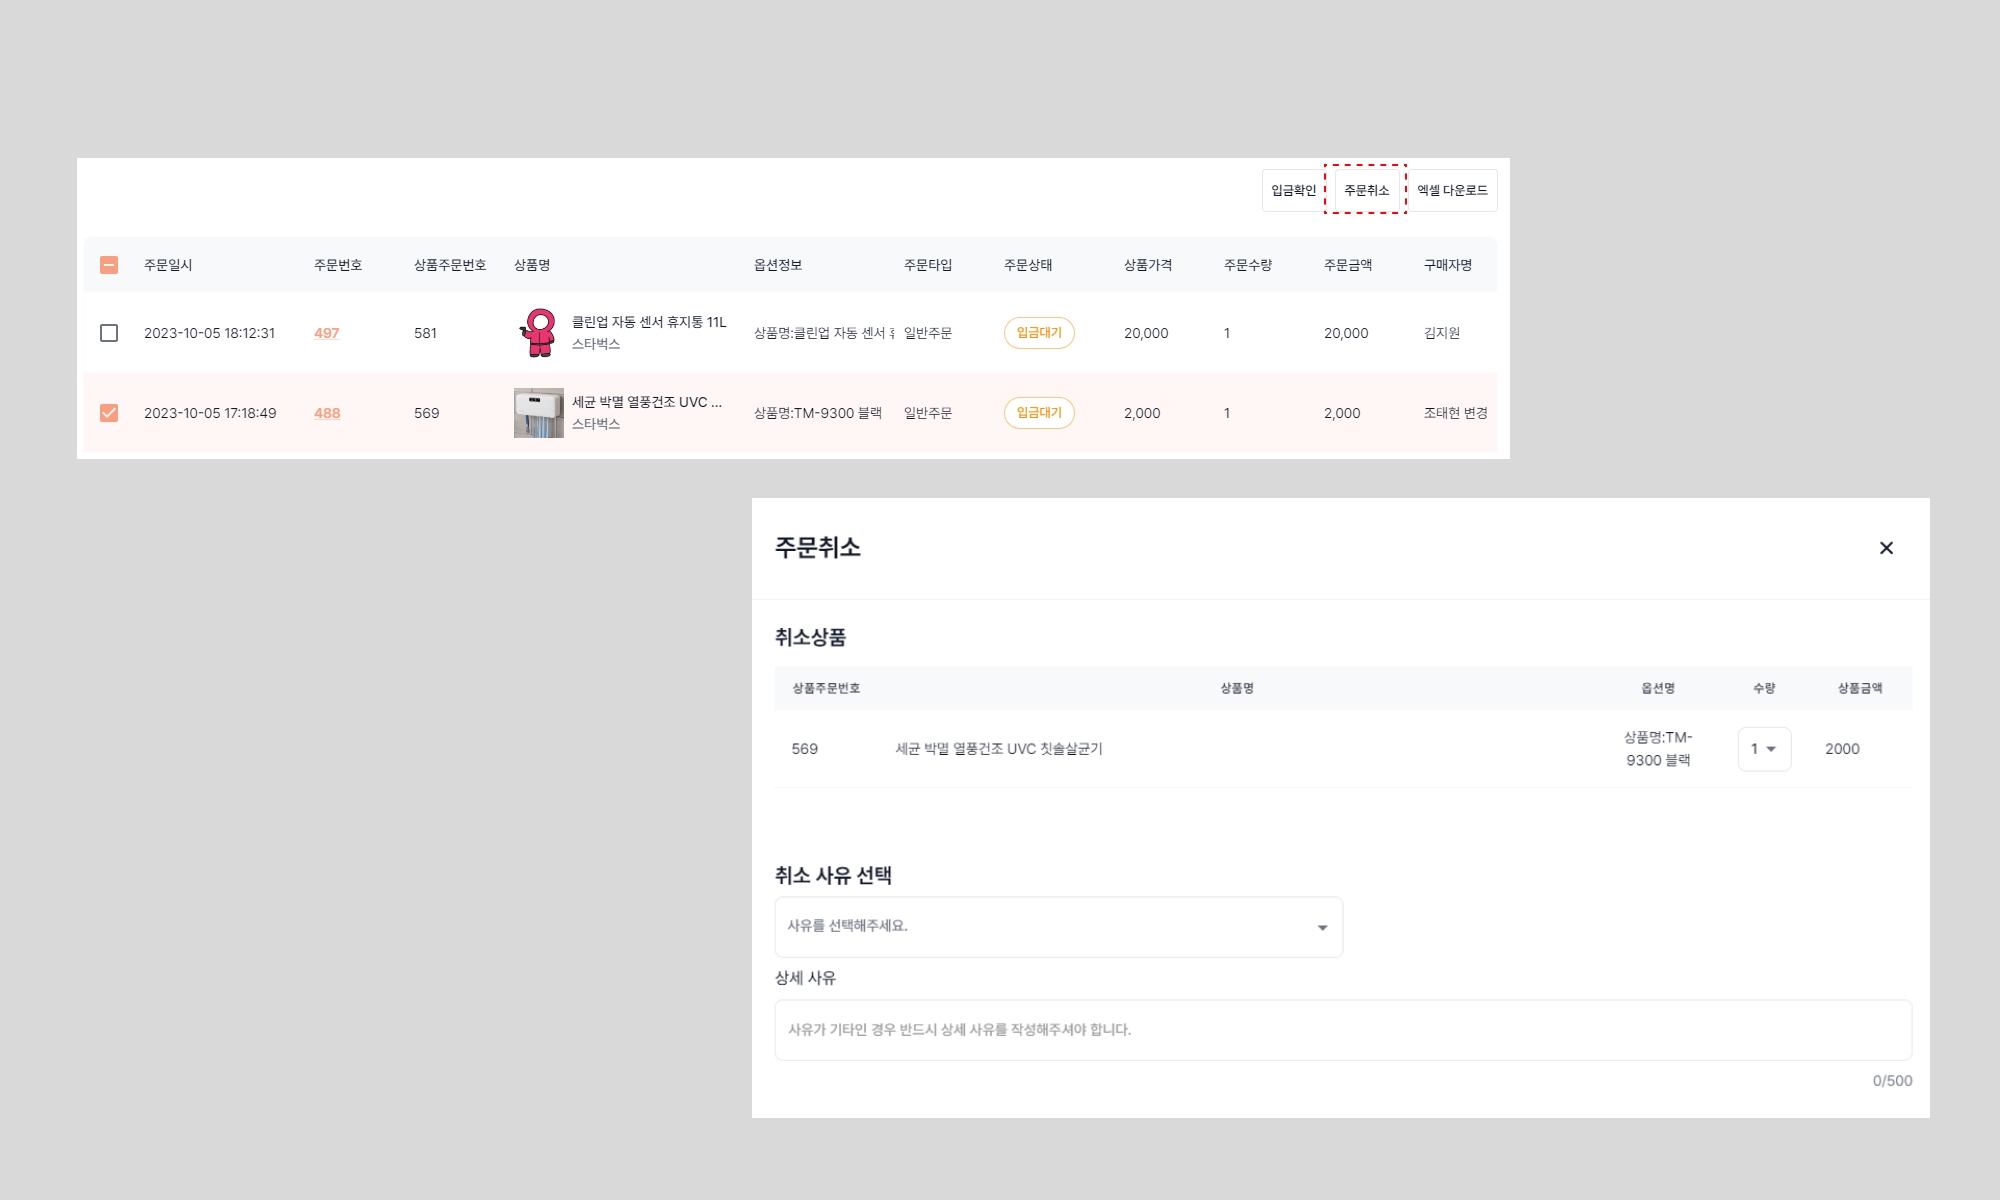Close the 주문취소 dialog with X icon
The image size is (2000, 1200).
click(x=1886, y=548)
